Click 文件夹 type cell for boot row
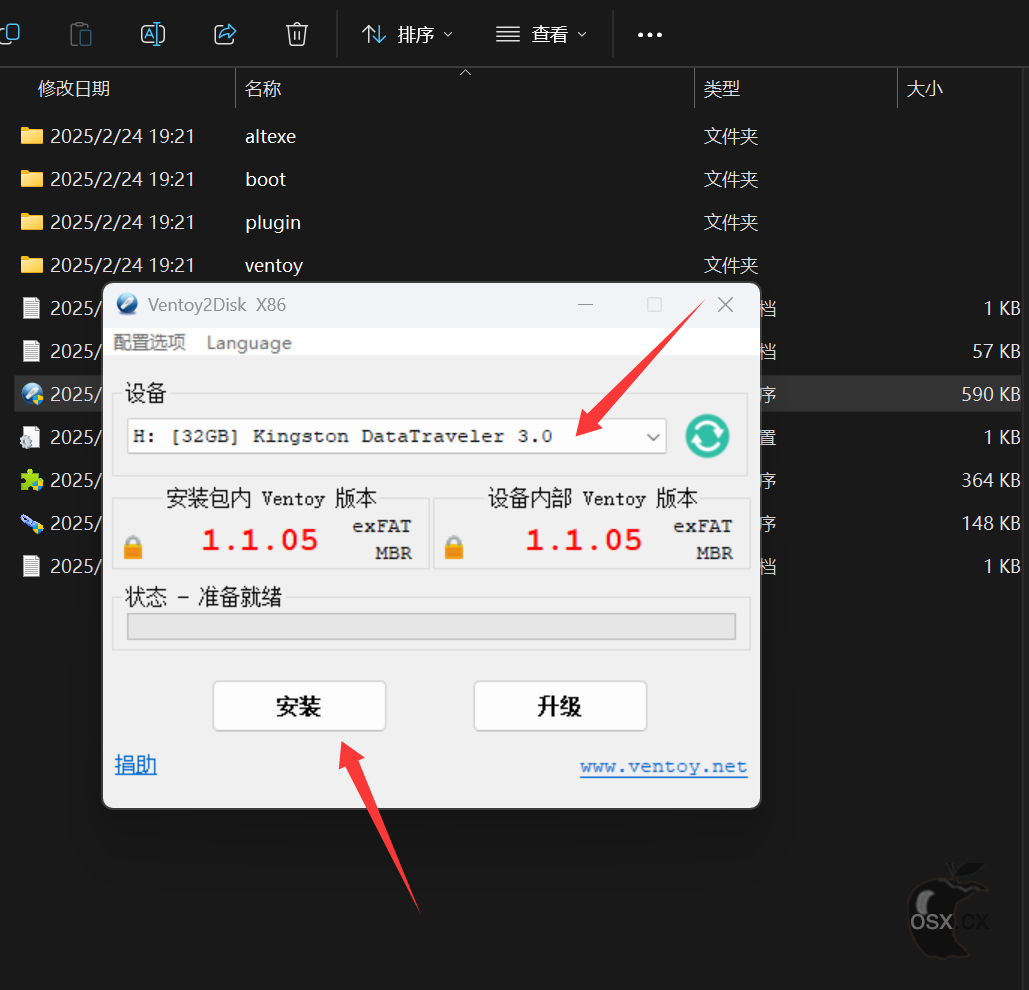The image size is (1029, 990). pos(731,179)
